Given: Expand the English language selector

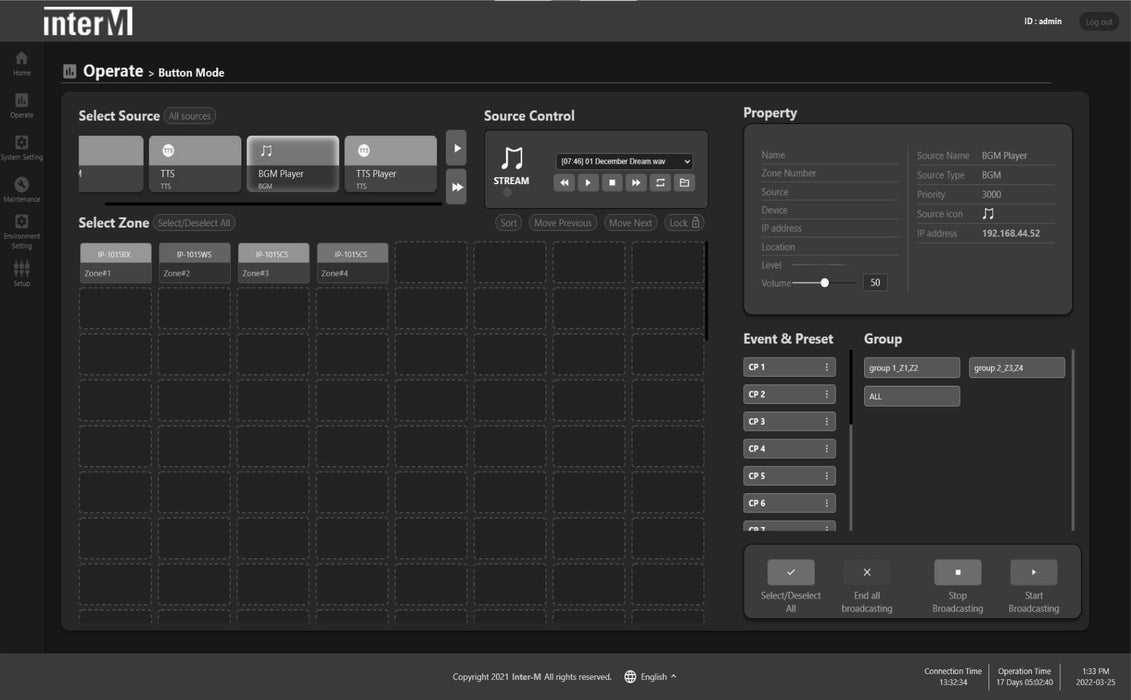Looking at the screenshot, I should pos(651,677).
